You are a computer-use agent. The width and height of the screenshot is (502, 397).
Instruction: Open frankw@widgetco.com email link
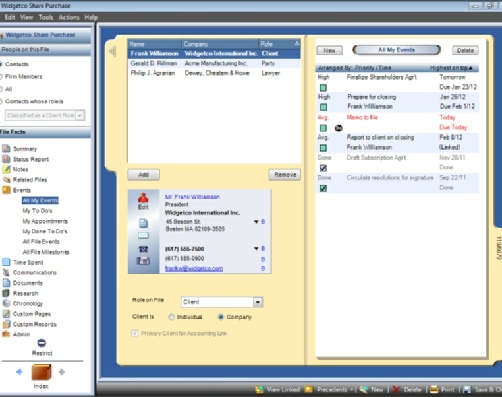(194, 269)
